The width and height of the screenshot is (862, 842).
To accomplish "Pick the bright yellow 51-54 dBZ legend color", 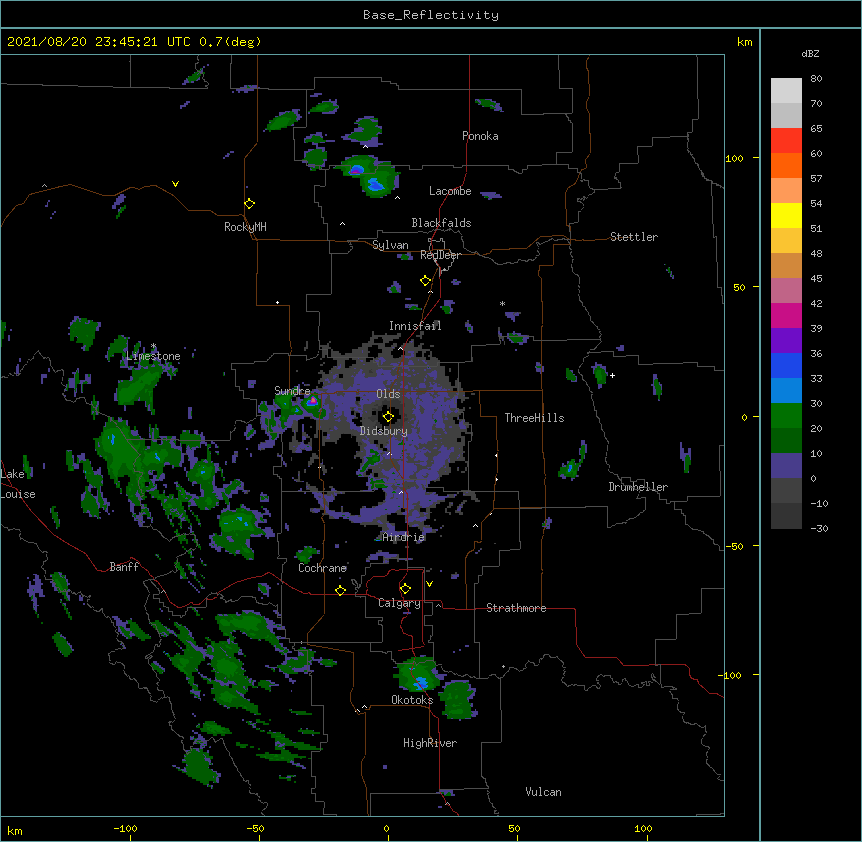I will [786, 215].
